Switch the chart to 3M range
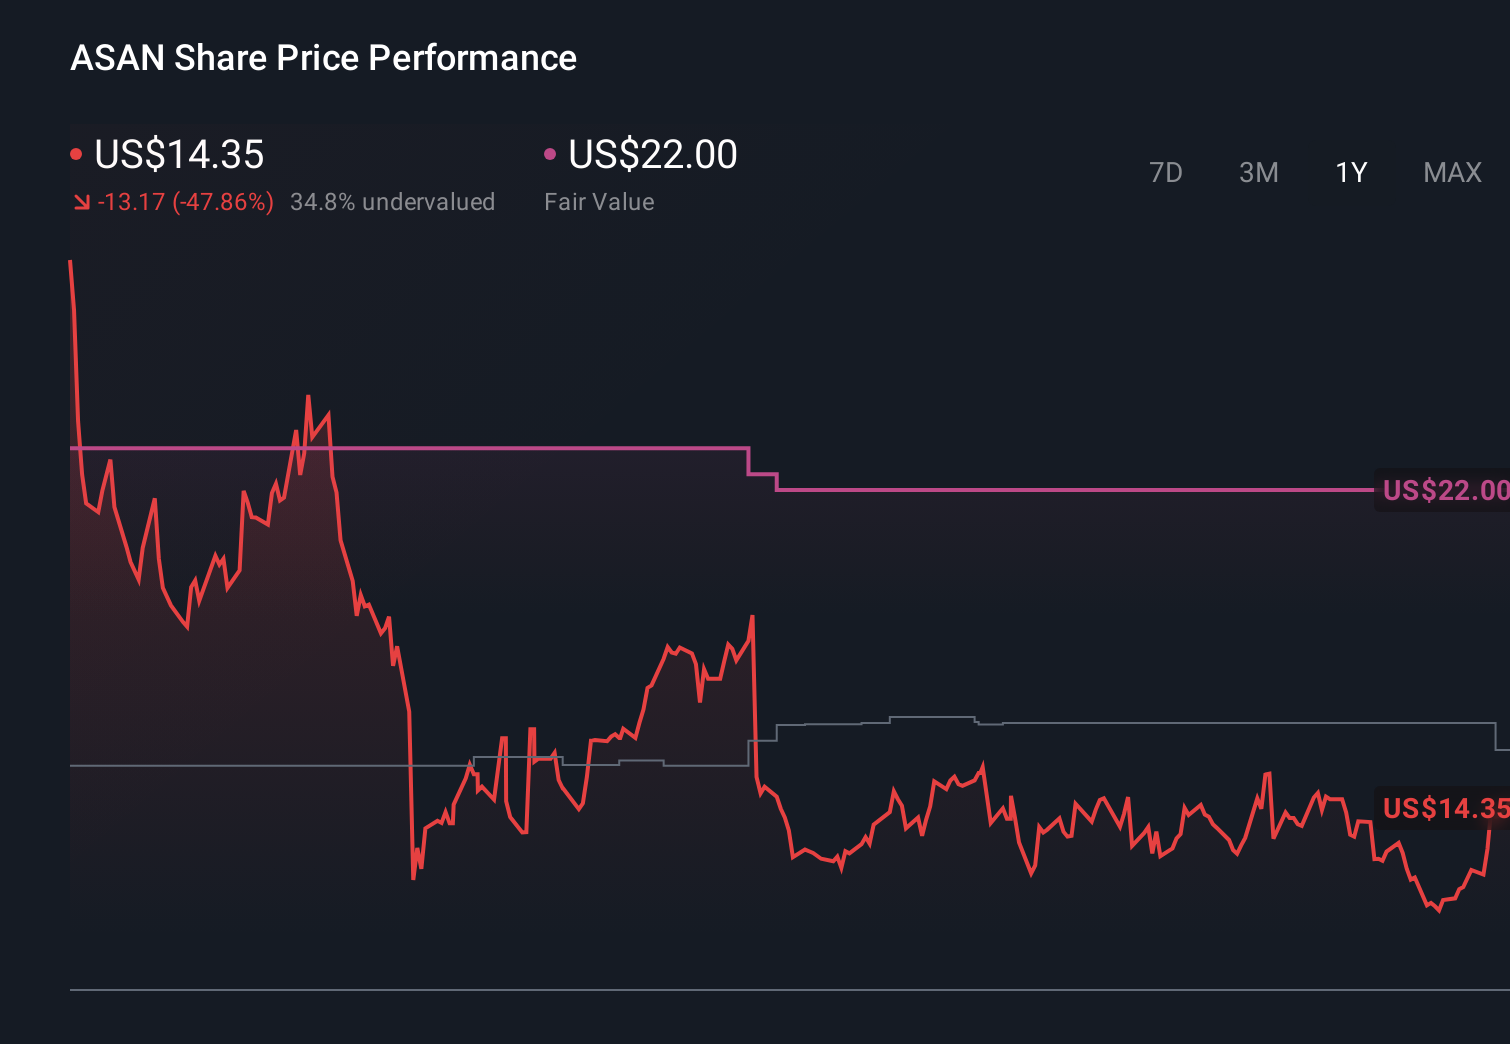The image size is (1510, 1044). tap(1259, 172)
